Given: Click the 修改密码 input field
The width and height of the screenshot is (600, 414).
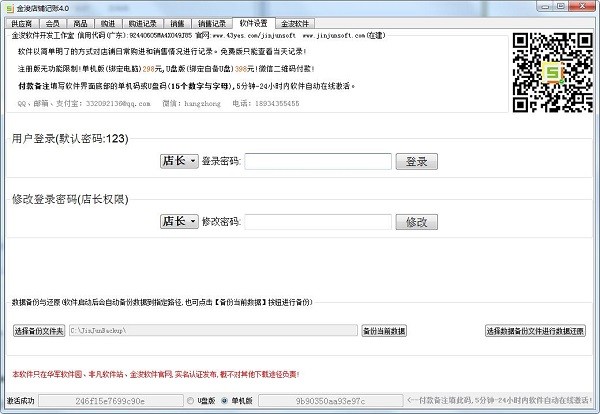Looking at the screenshot, I should click(317, 222).
